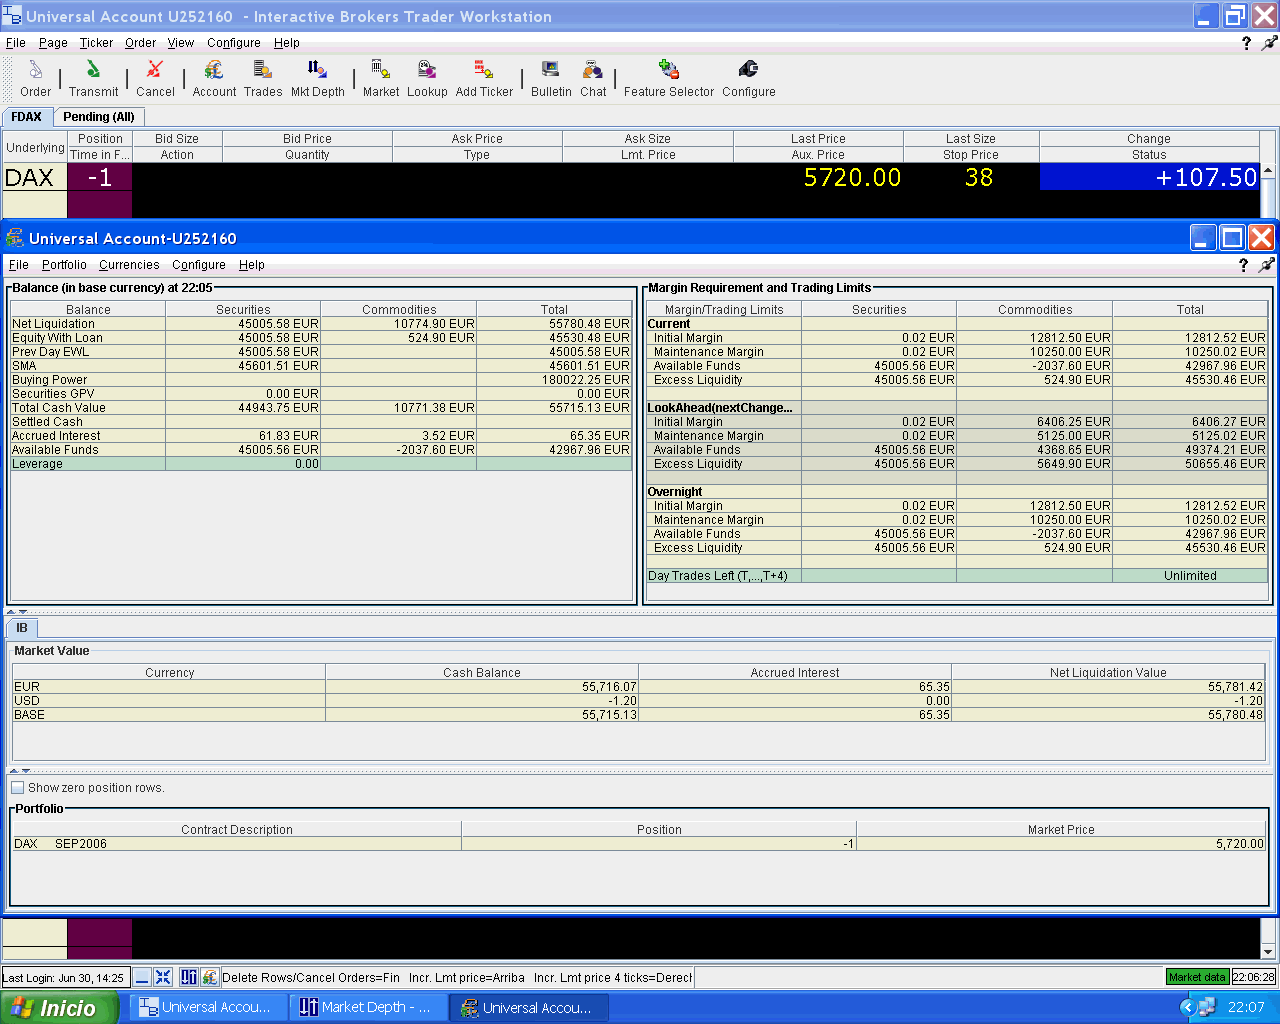Click the scroll-up arrow of ticker scrollbar

(1269, 171)
